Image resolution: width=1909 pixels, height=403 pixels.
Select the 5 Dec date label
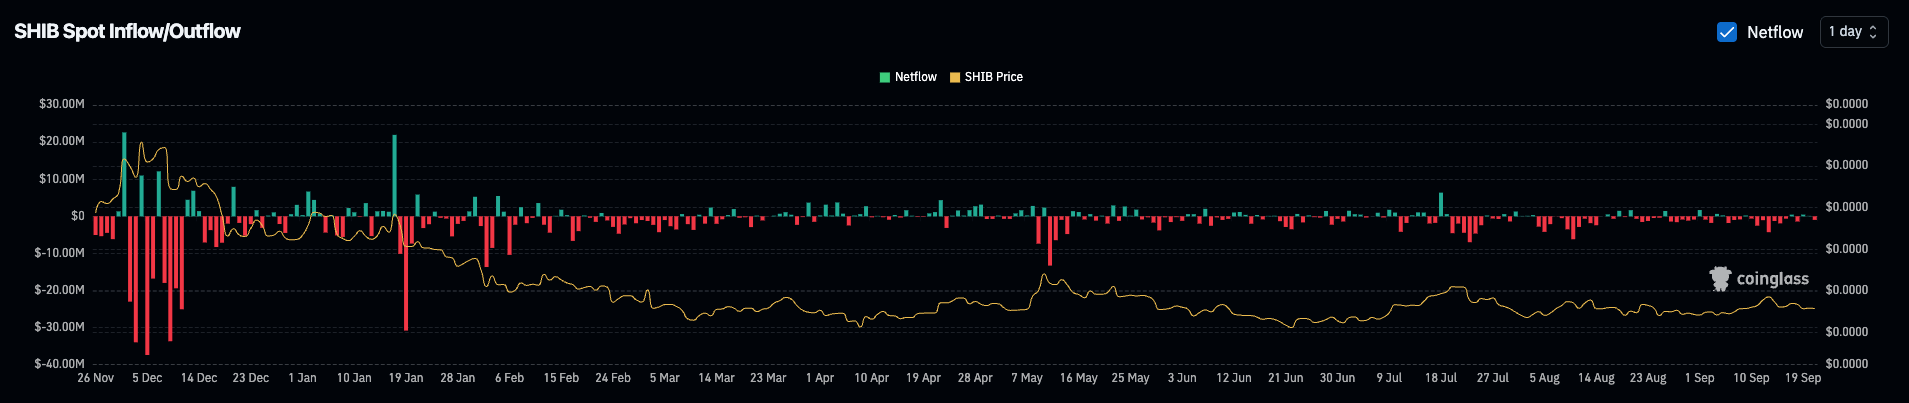point(147,378)
